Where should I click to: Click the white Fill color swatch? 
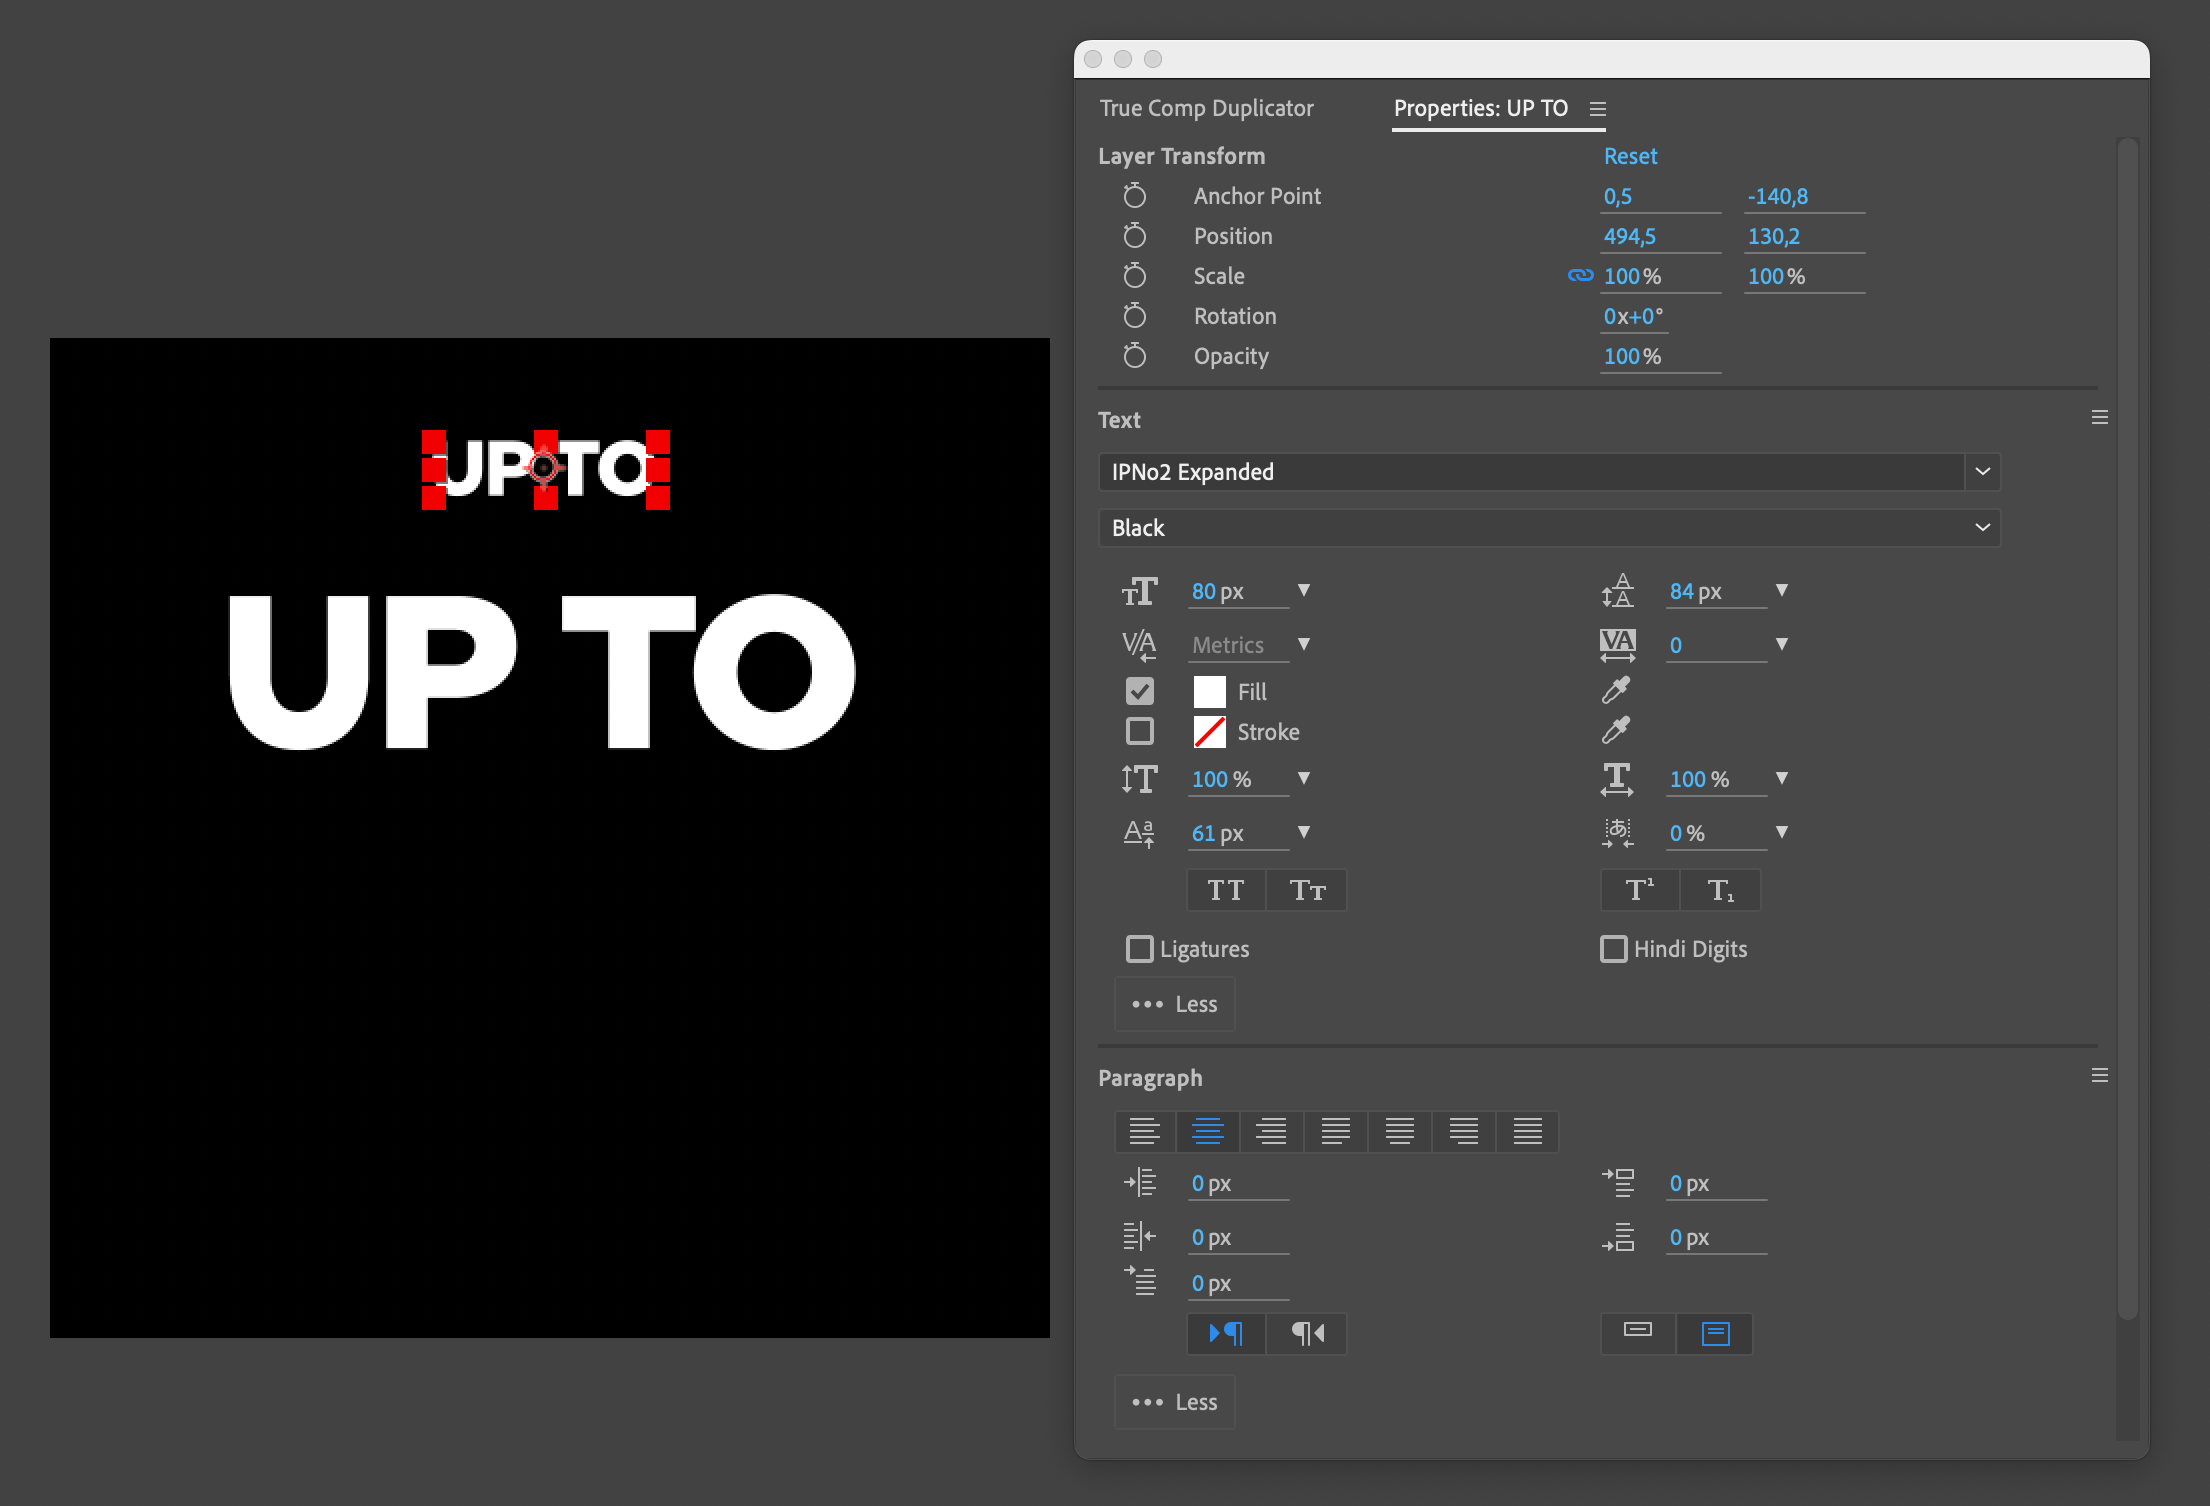point(1210,690)
